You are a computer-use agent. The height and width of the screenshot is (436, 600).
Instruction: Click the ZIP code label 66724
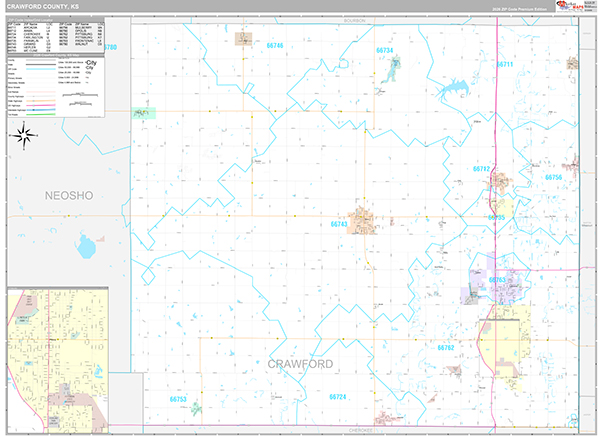point(338,397)
